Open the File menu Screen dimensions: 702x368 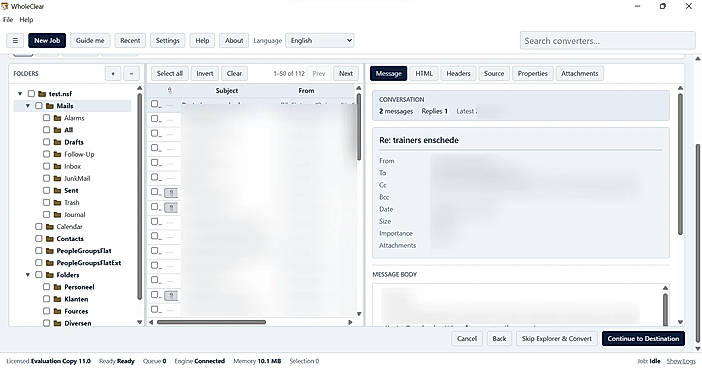pyautogui.click(x=8, y=20)
